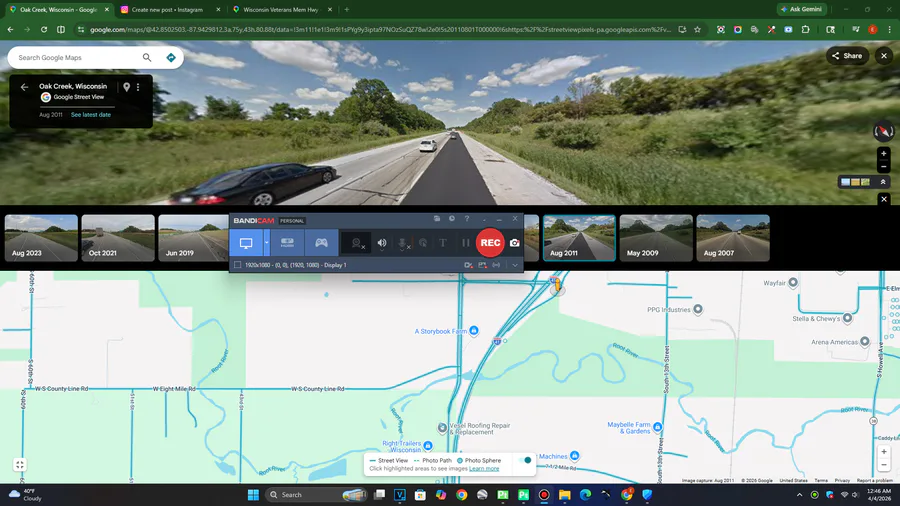Open Chrome three-dot menu
This screenshot has height=506, width=900.
pyautogui.click(x=889, y=29)
